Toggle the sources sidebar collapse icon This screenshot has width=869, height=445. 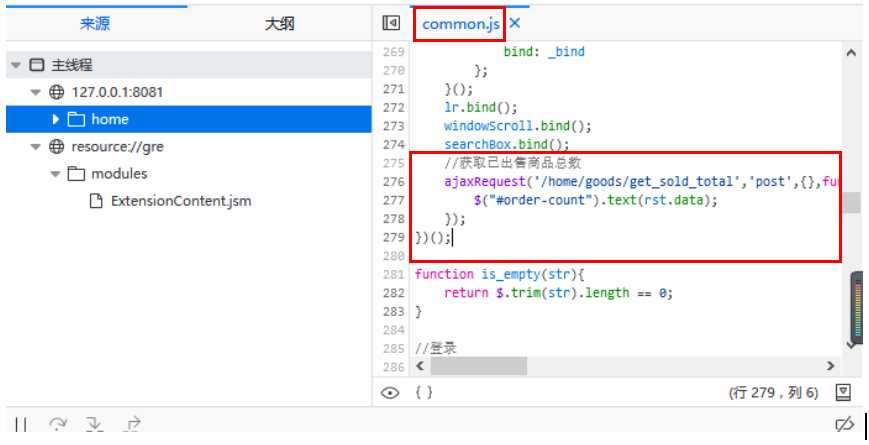(x=391, y=23)
